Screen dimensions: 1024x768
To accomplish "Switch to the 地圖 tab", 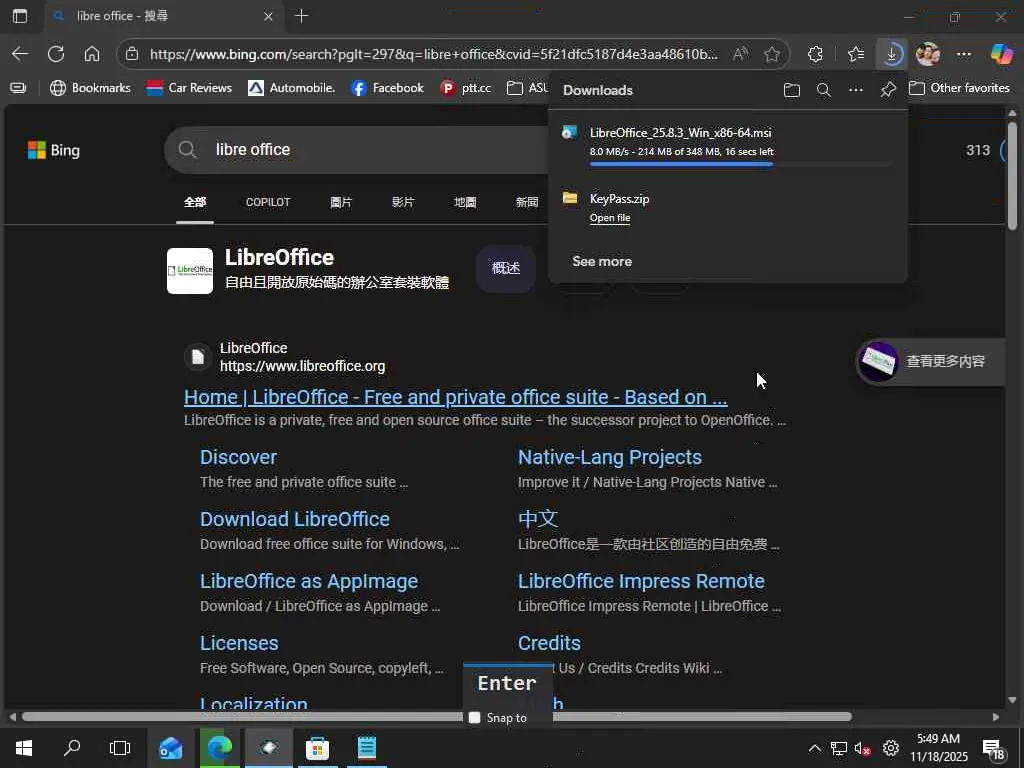I will (x=465, y=202).
